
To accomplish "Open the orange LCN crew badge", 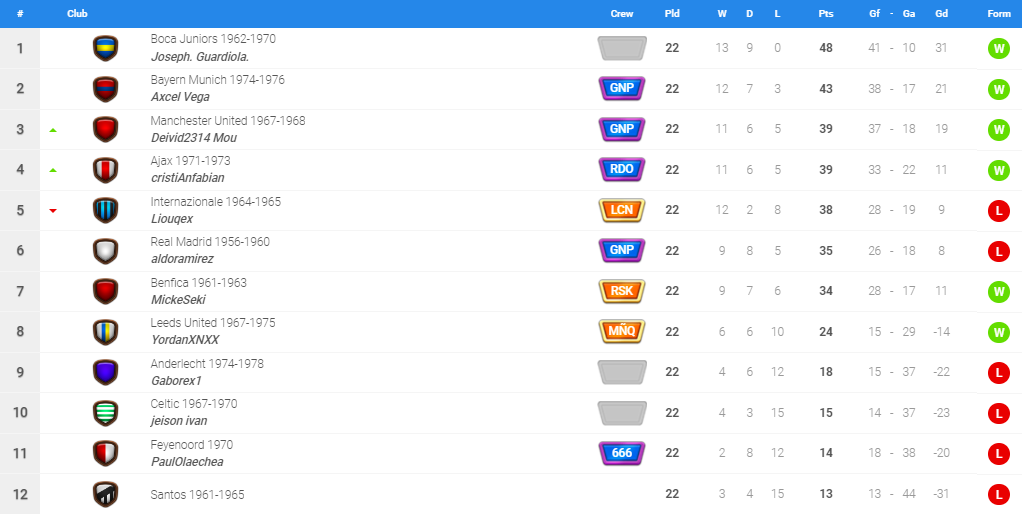I will click(x=622, y=210).
